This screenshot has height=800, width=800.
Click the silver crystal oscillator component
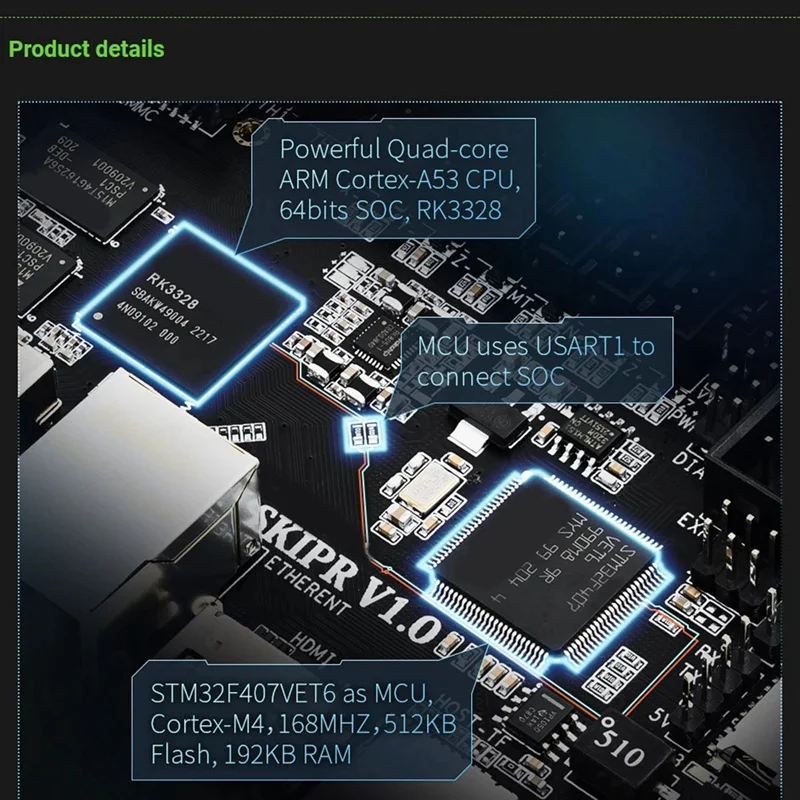click(x=427, y=489)
